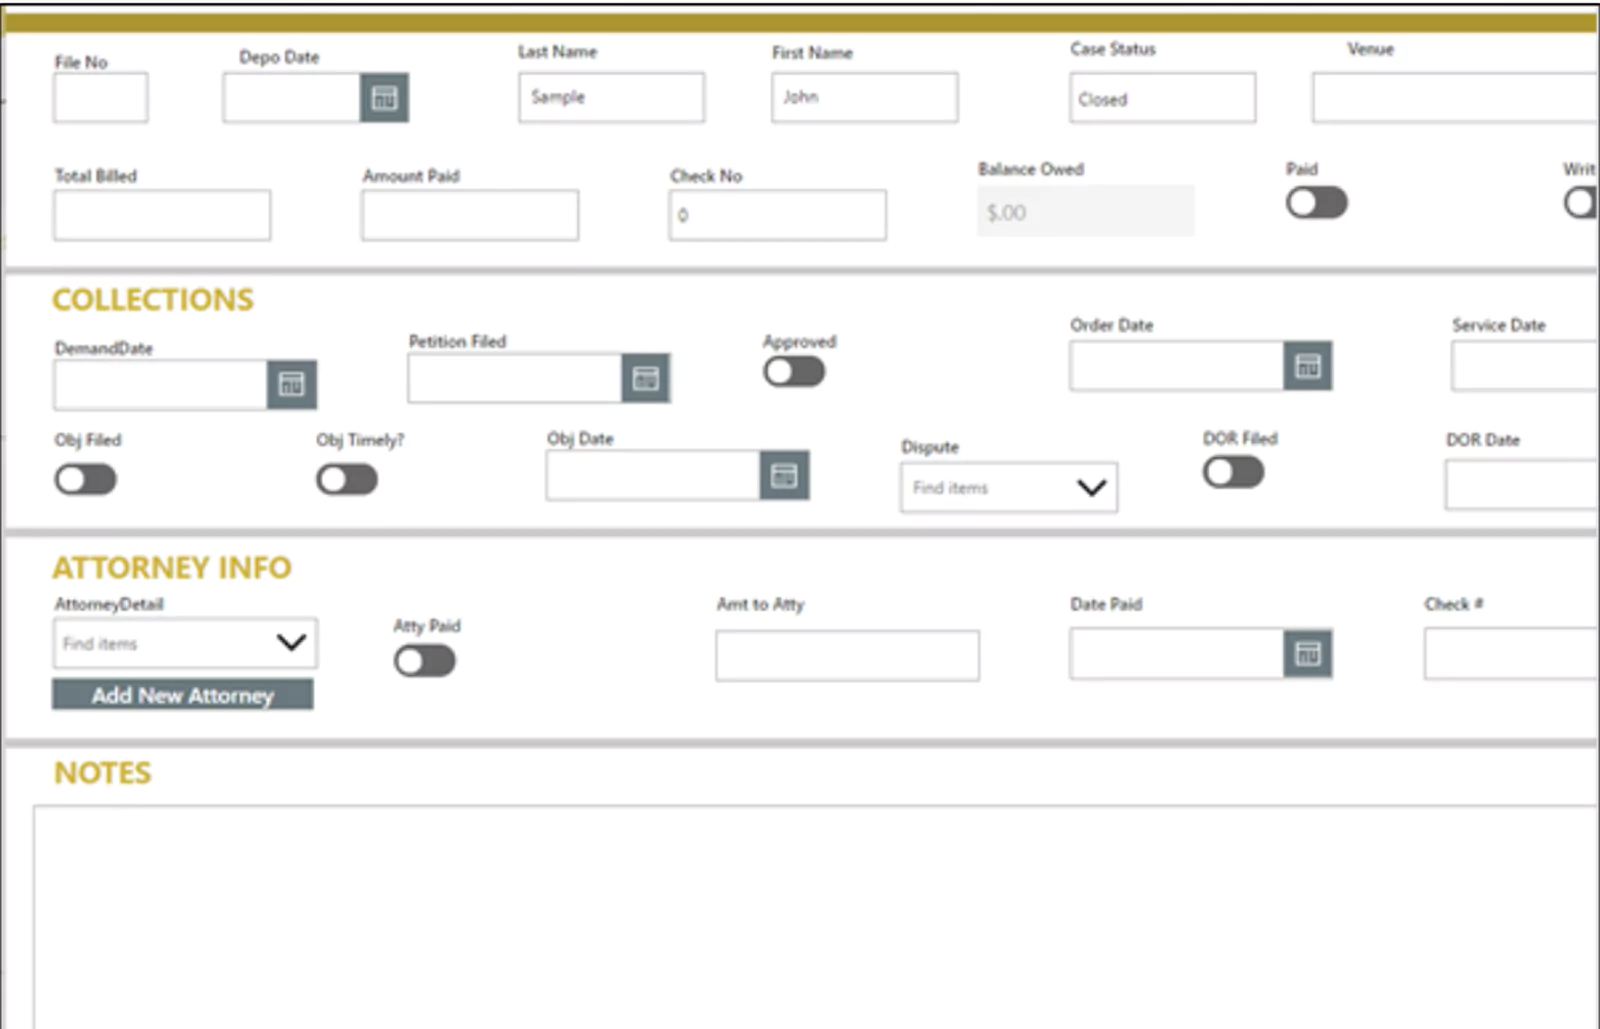Enable the Approved toggle
Image resolution: width=1600 pixels, height=1029 pixels.
coord(794,372)
